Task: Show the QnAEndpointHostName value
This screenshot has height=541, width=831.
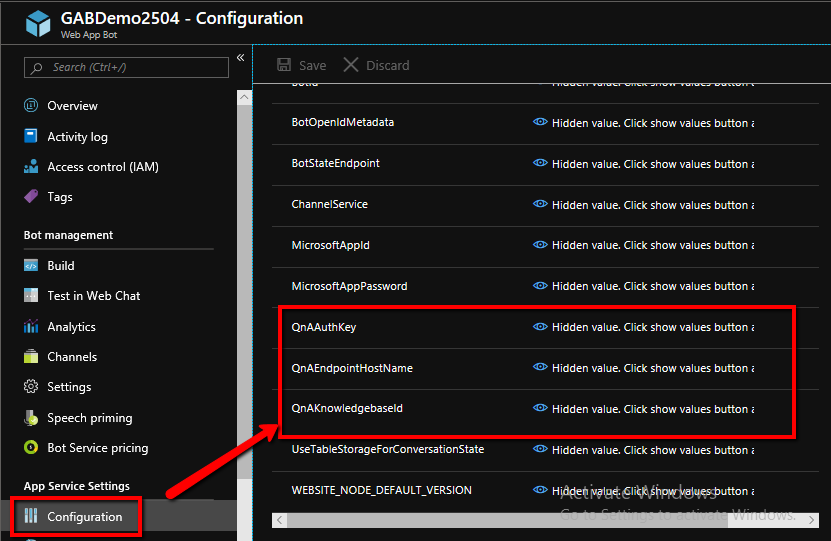Action: [540, 367]
